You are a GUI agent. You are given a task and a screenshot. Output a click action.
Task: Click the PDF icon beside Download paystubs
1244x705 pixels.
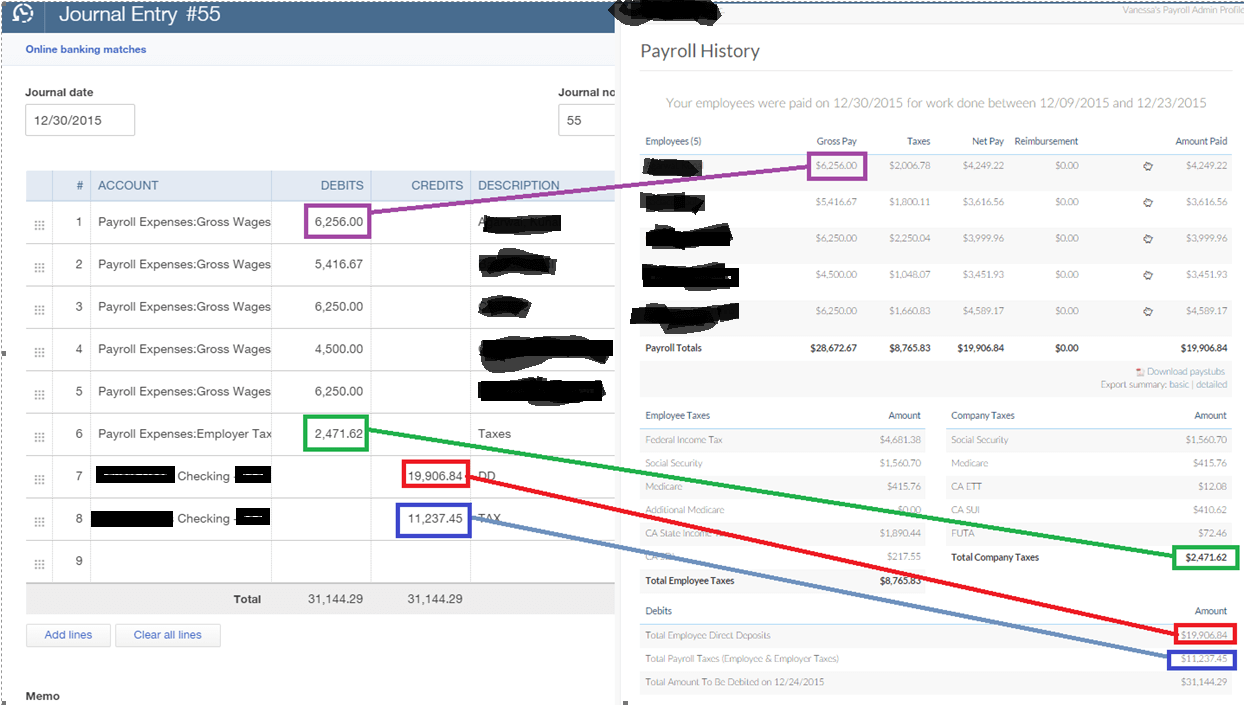[x=1140, y=372]
